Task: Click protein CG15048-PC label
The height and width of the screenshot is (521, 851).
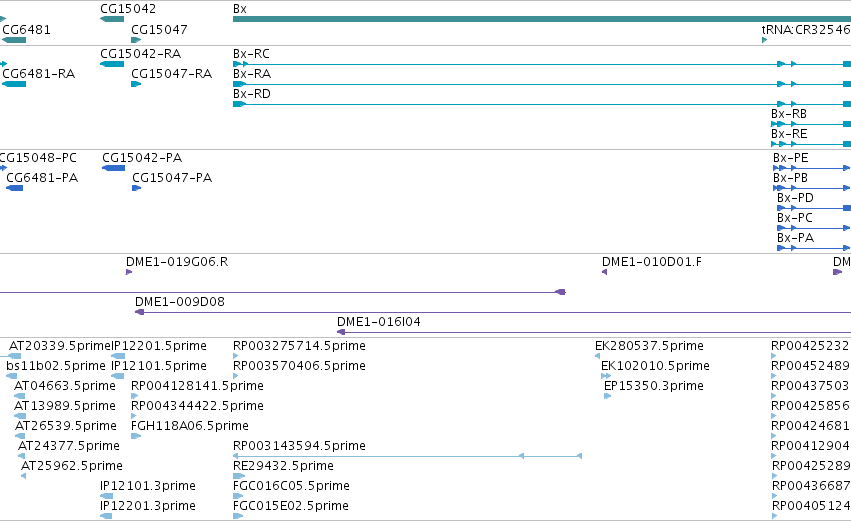Action: (x=38, y=158)
